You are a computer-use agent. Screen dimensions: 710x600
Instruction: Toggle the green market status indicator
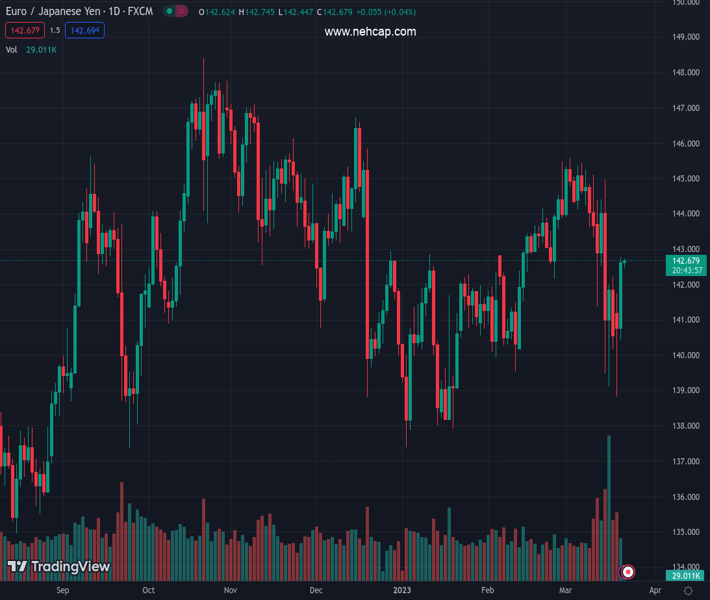(169, 12)
